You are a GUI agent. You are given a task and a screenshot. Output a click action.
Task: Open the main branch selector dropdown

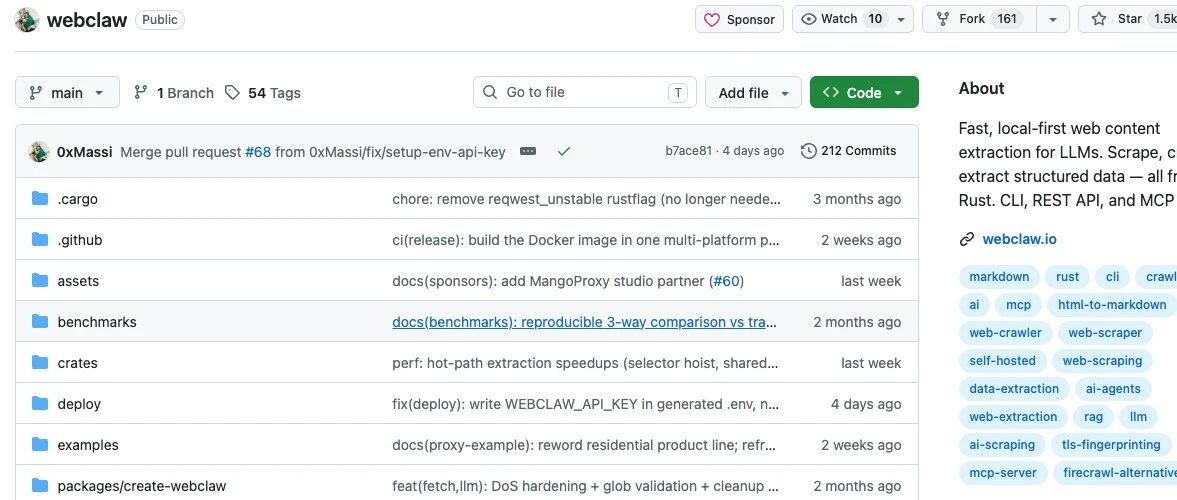(x=68, y=92)
